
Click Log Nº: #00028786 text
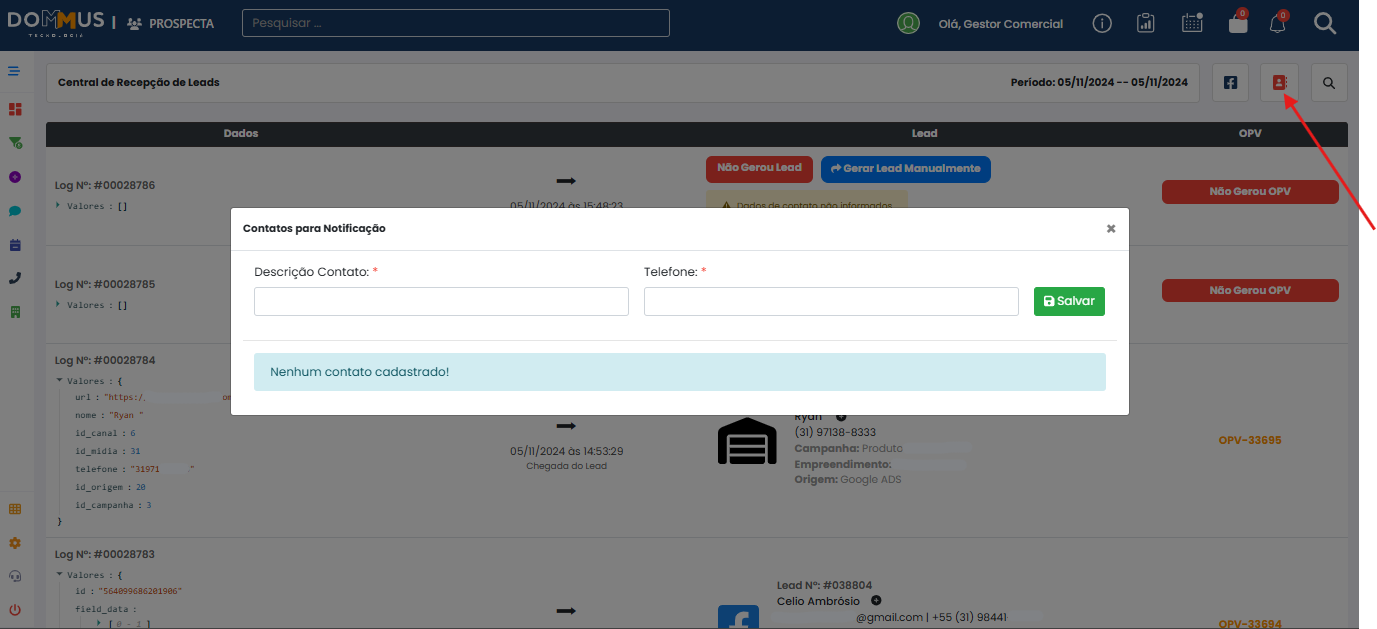105,186
